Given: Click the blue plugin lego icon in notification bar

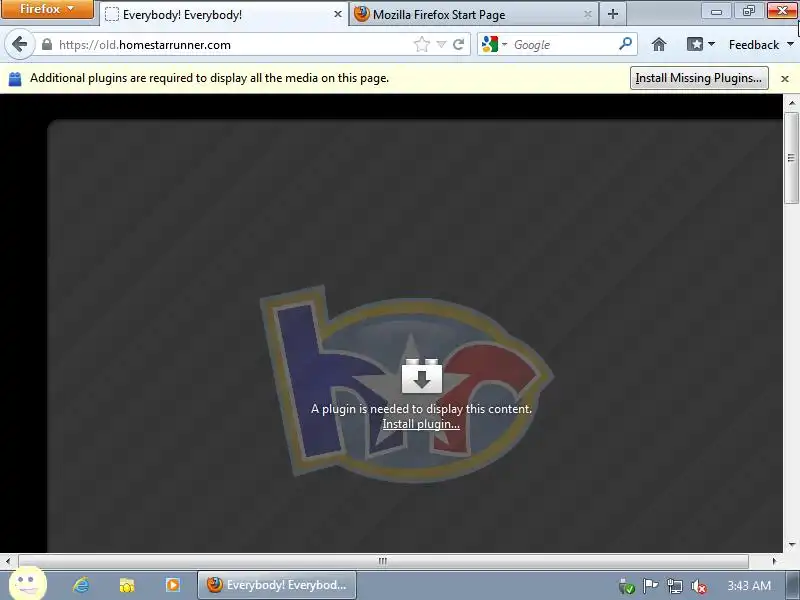Looking at the screenshot, I should 15,79.
